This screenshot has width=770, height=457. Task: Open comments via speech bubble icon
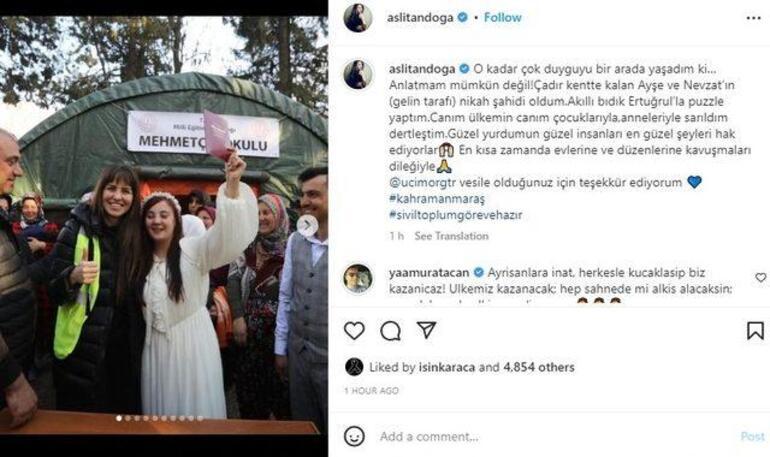click(390, 331)
